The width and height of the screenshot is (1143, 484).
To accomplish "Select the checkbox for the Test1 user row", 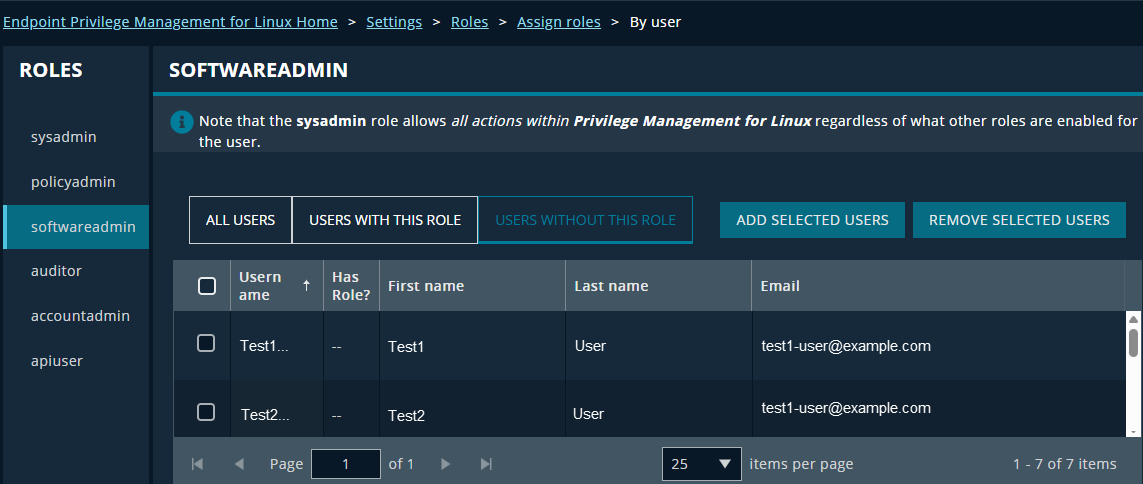I will tap(206, 343).
